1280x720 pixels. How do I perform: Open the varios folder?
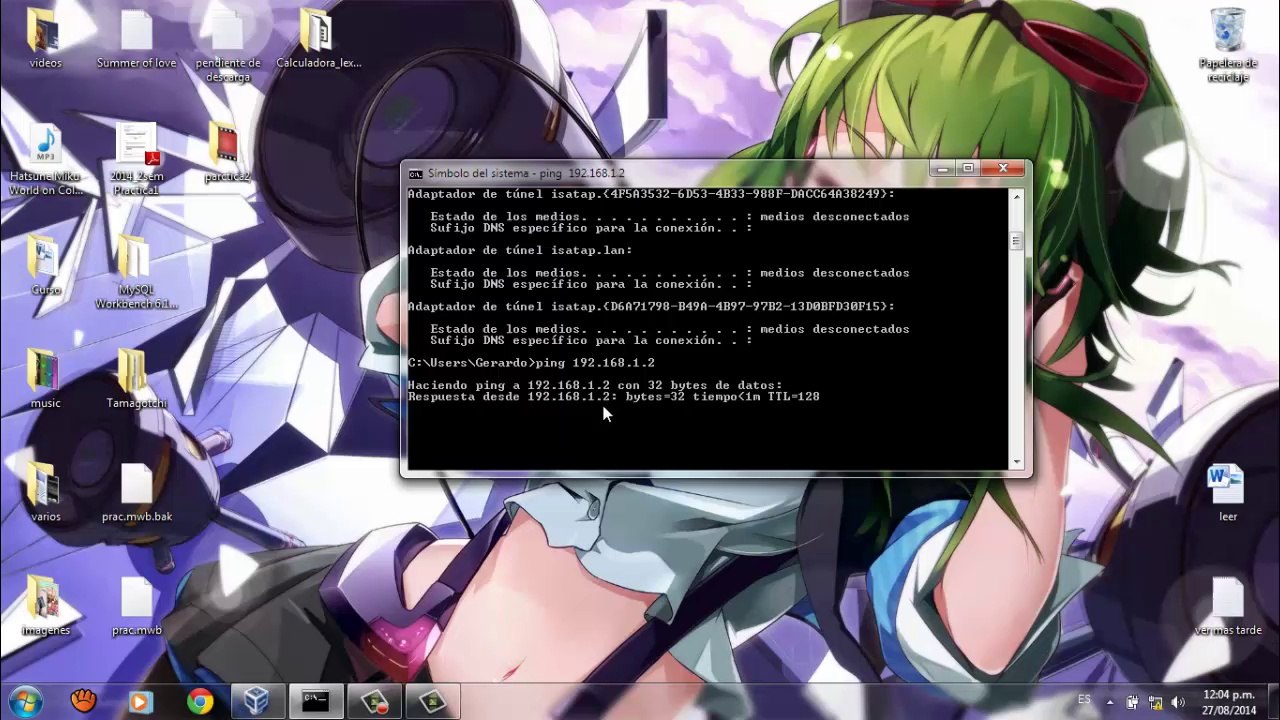[45, 493]
